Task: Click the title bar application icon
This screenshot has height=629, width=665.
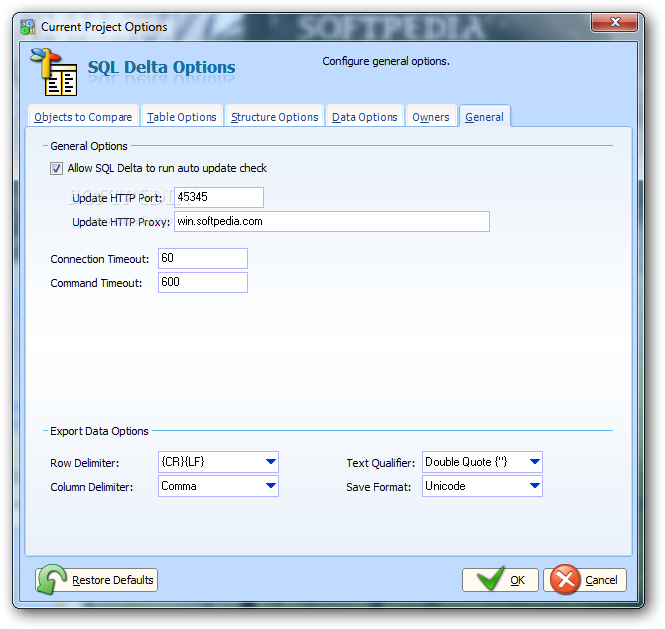Action: [28, 27]
